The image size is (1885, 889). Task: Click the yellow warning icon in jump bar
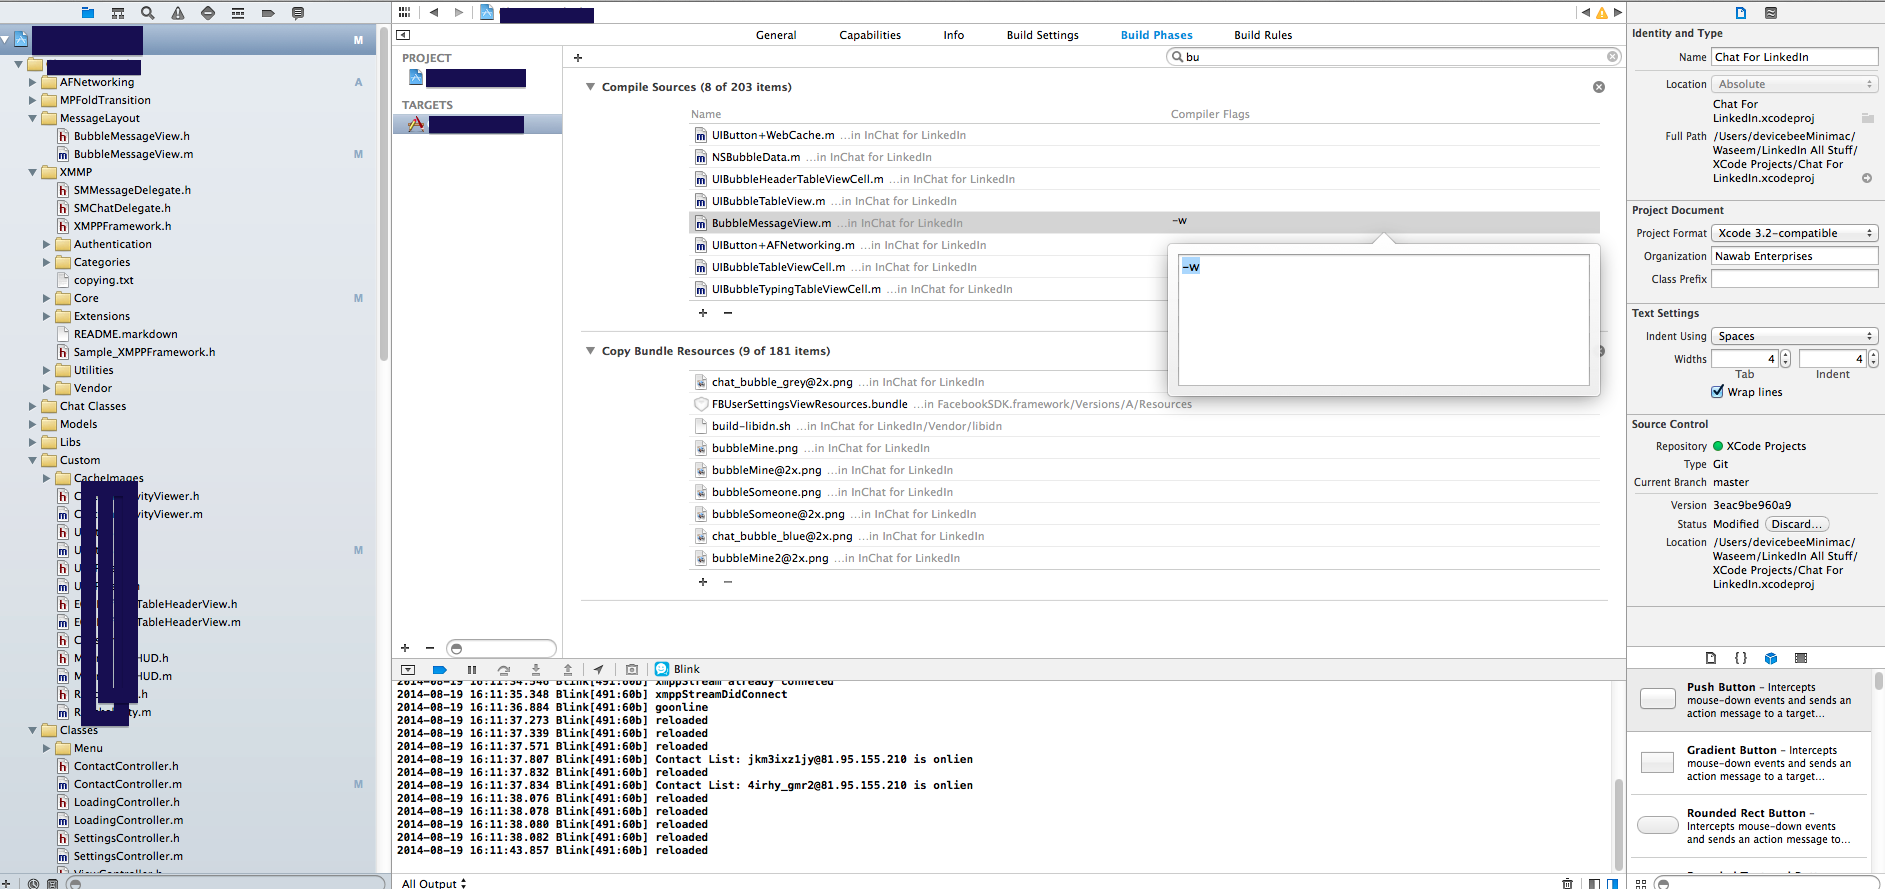tap(1601, 13)
